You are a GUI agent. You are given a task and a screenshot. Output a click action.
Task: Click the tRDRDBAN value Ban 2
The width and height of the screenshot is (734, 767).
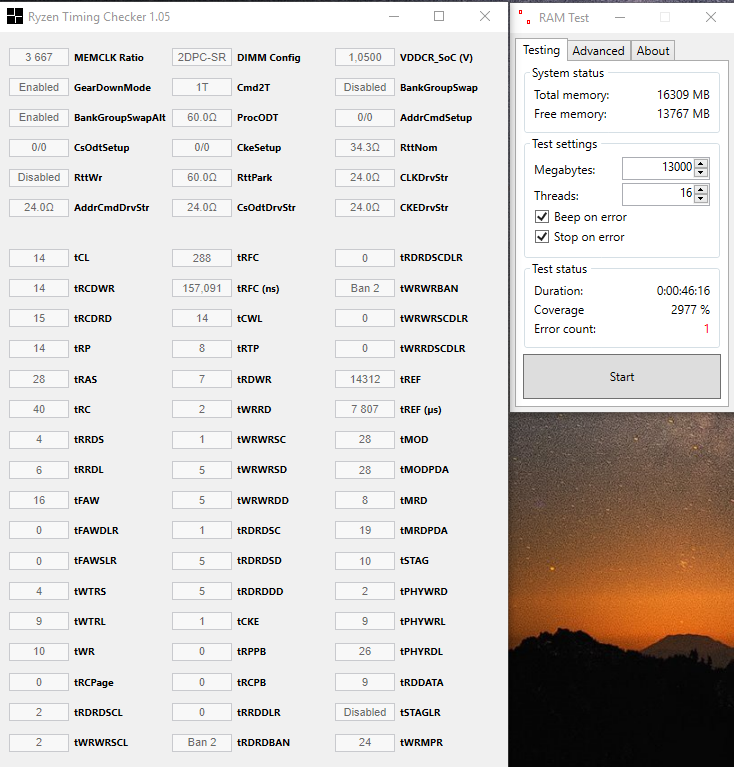pyautogui.click(x=202, y=742)
